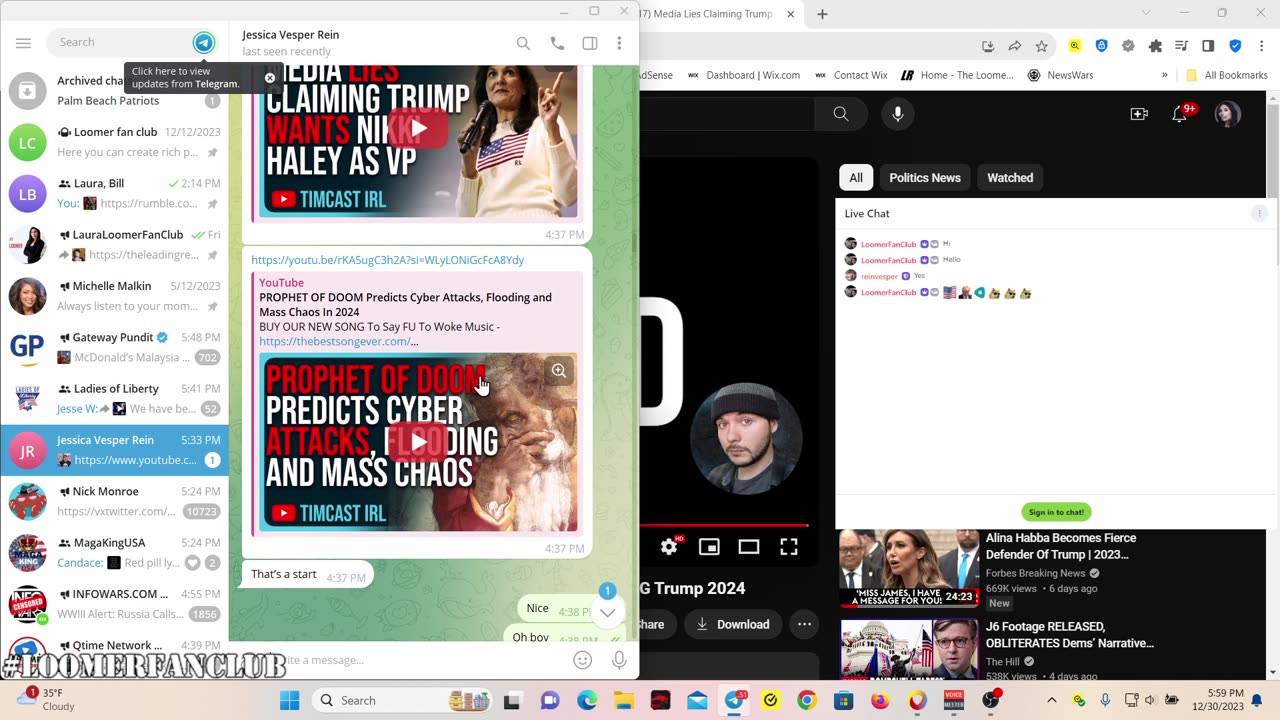Screen dimensions: 1280x720
Task: Open the Ladies of Liberty group
Action: coord(114,399)
